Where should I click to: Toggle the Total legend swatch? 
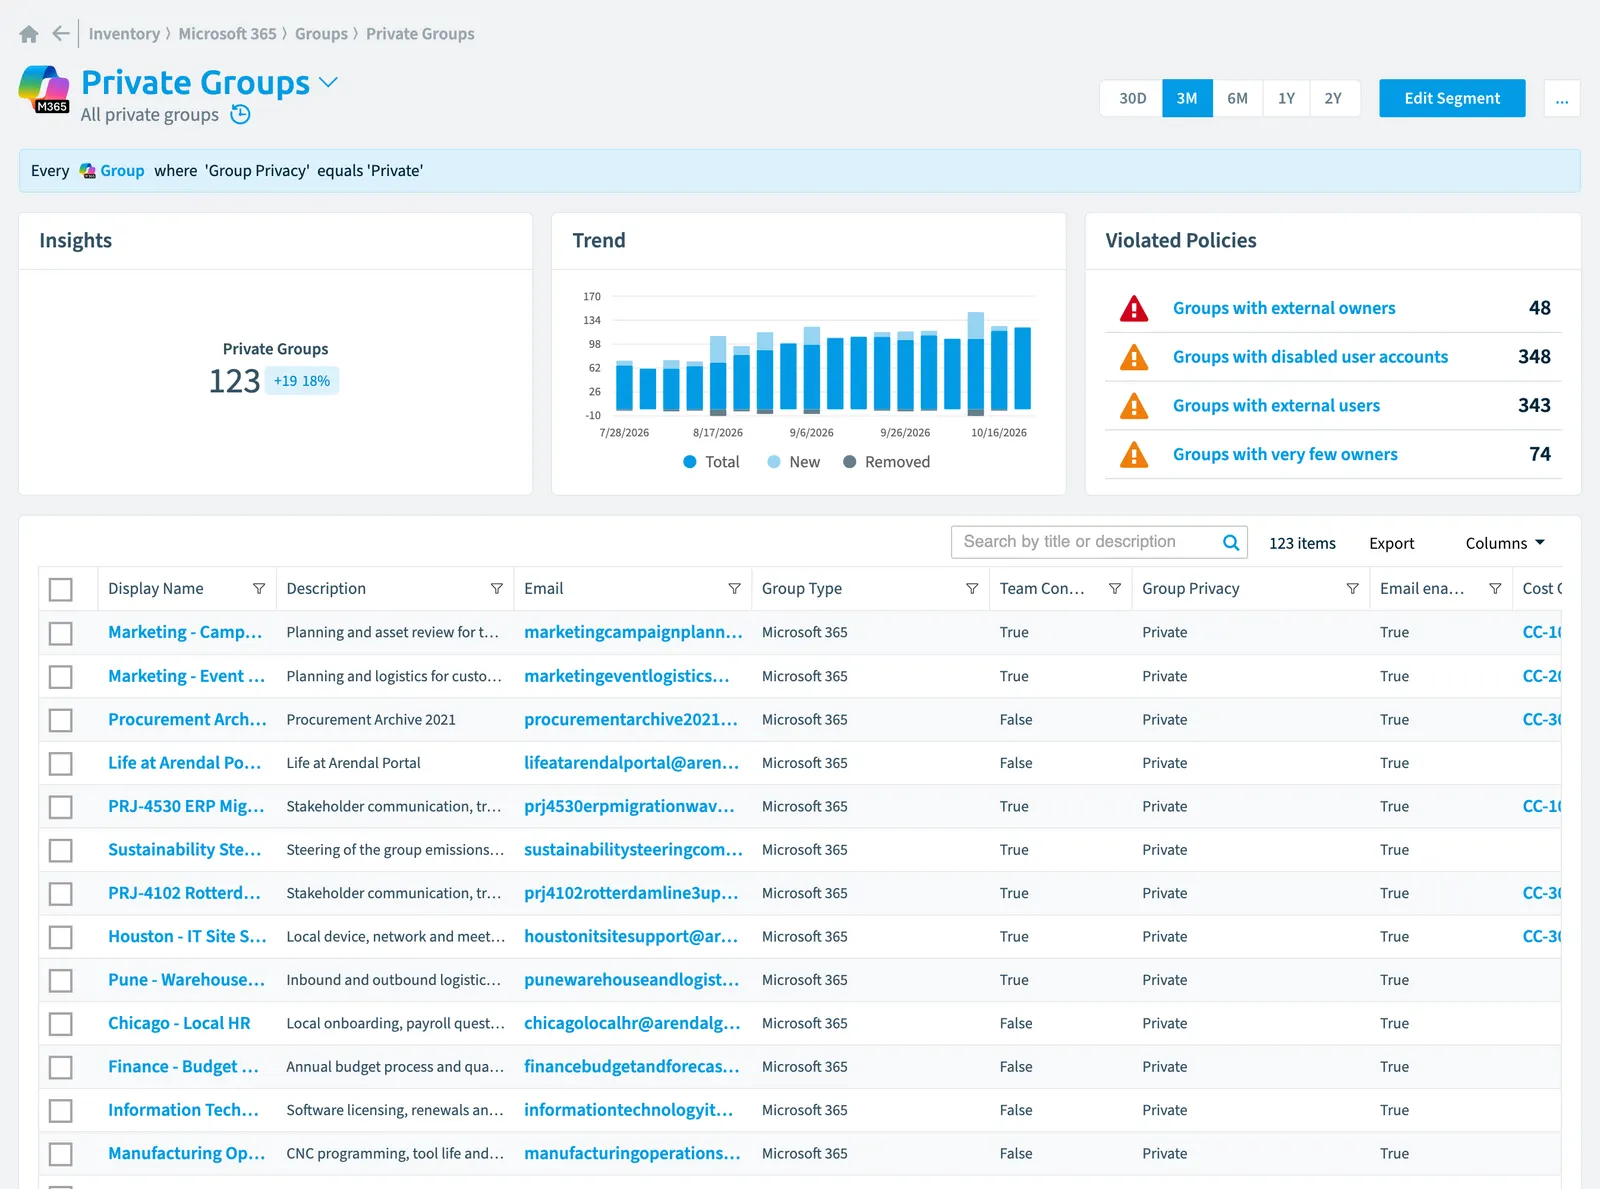click(690, 462)
